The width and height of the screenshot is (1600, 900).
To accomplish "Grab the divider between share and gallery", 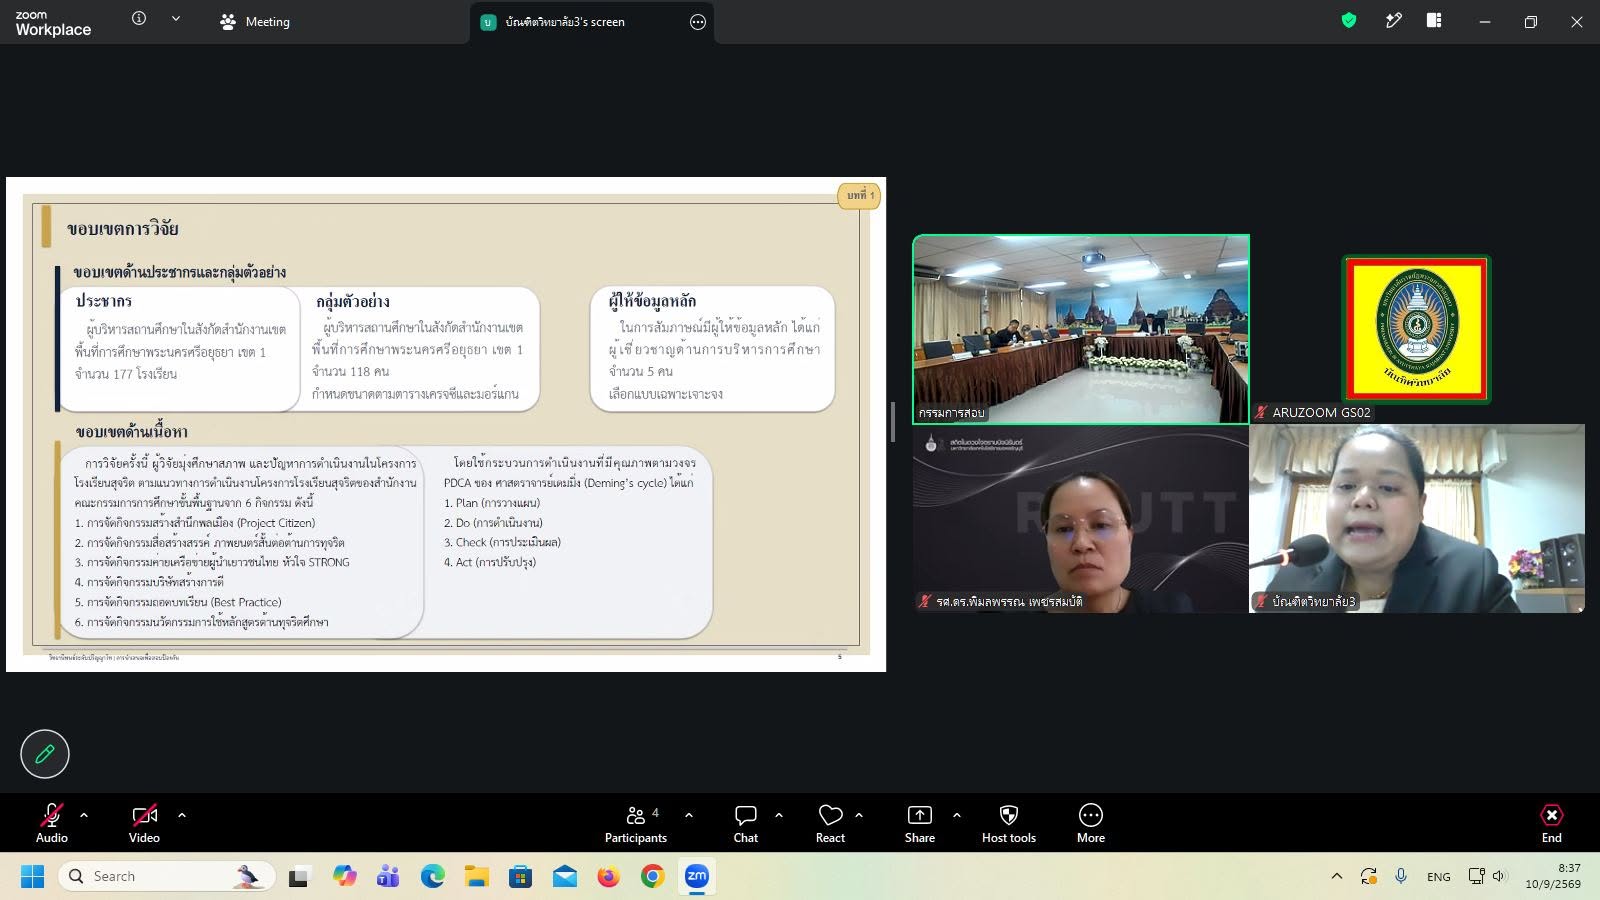I will pyautogui.click(x=892, y=422).
